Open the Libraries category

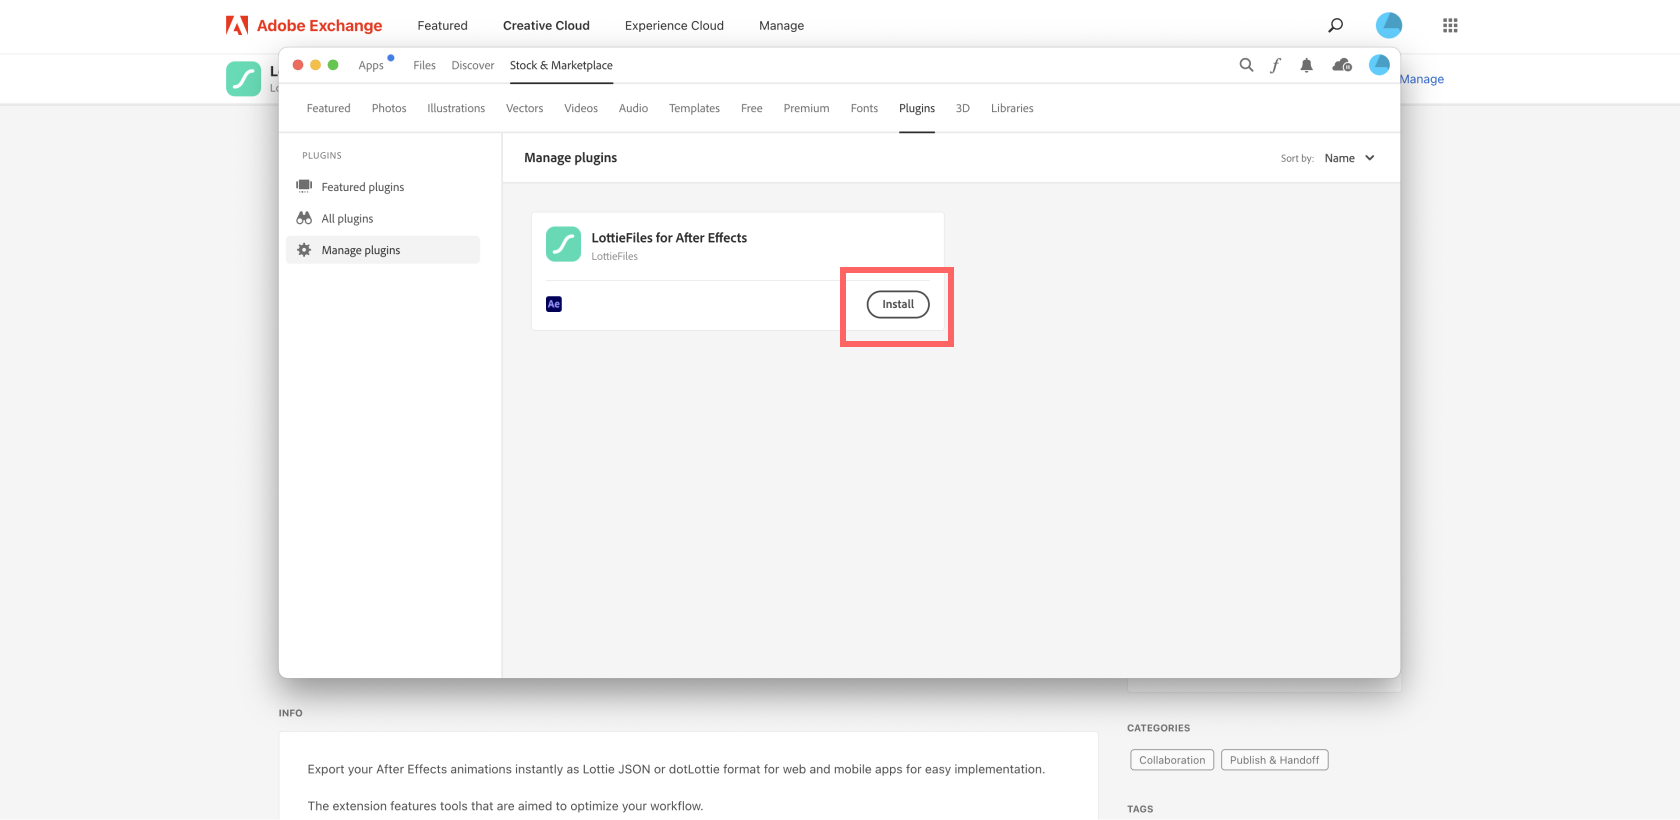pyautogui.click(x=1012, y=108)
